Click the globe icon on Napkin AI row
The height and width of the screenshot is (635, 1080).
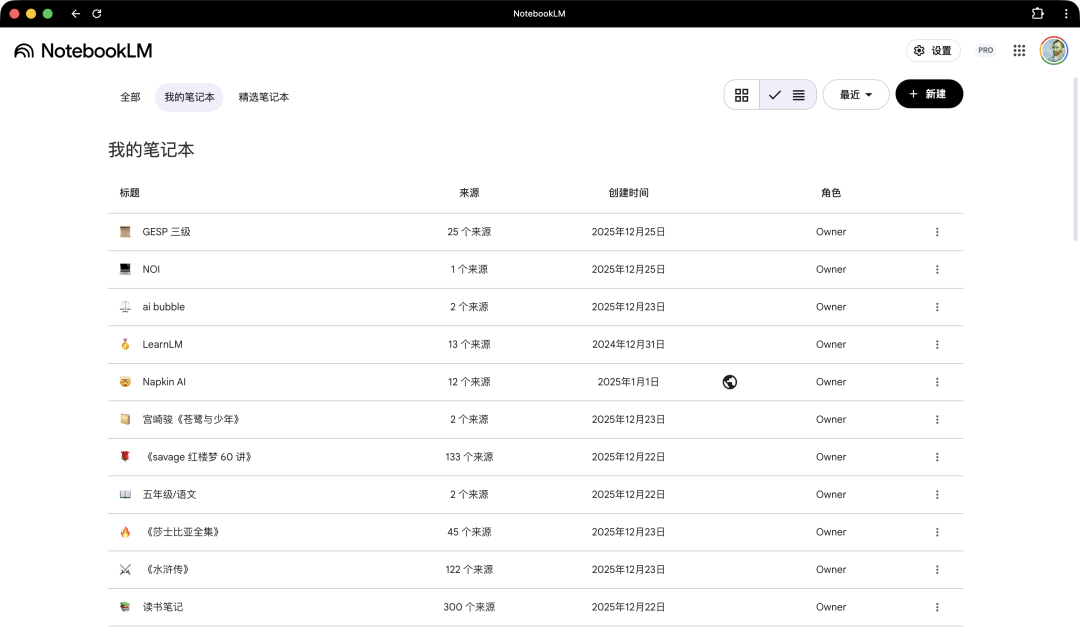coord(730,382)
